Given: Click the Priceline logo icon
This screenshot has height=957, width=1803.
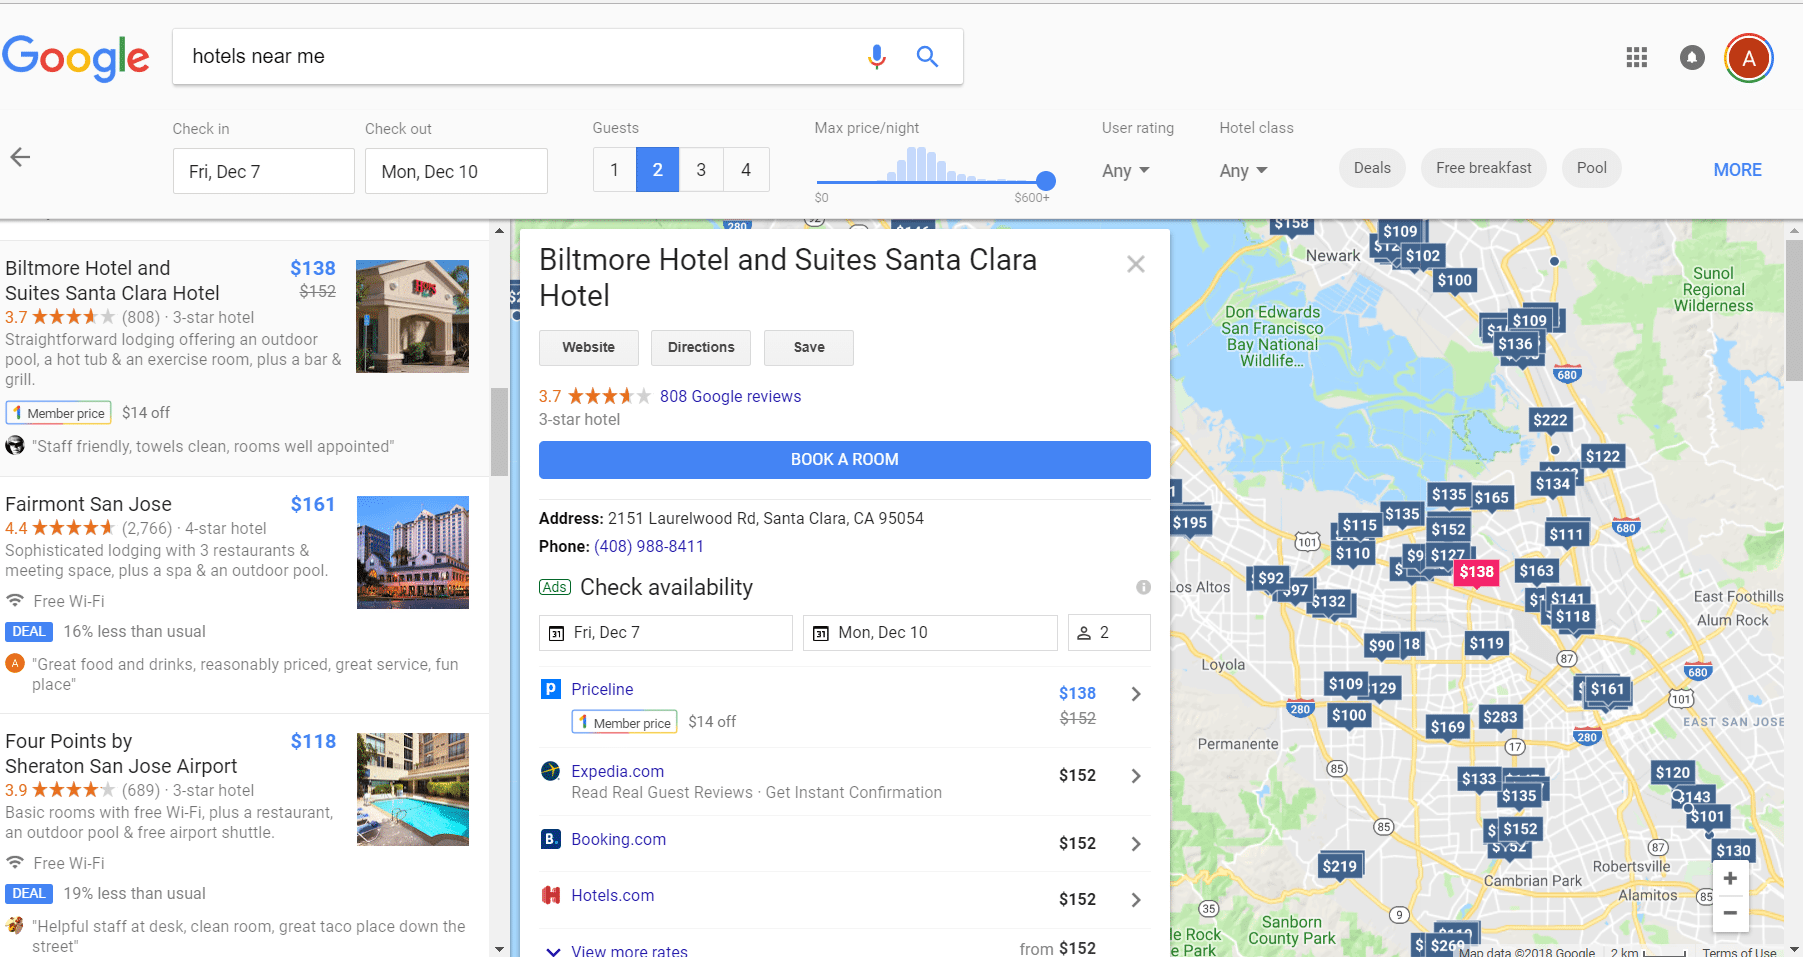Looking at the screenshot, I should [x=551, y=689].
